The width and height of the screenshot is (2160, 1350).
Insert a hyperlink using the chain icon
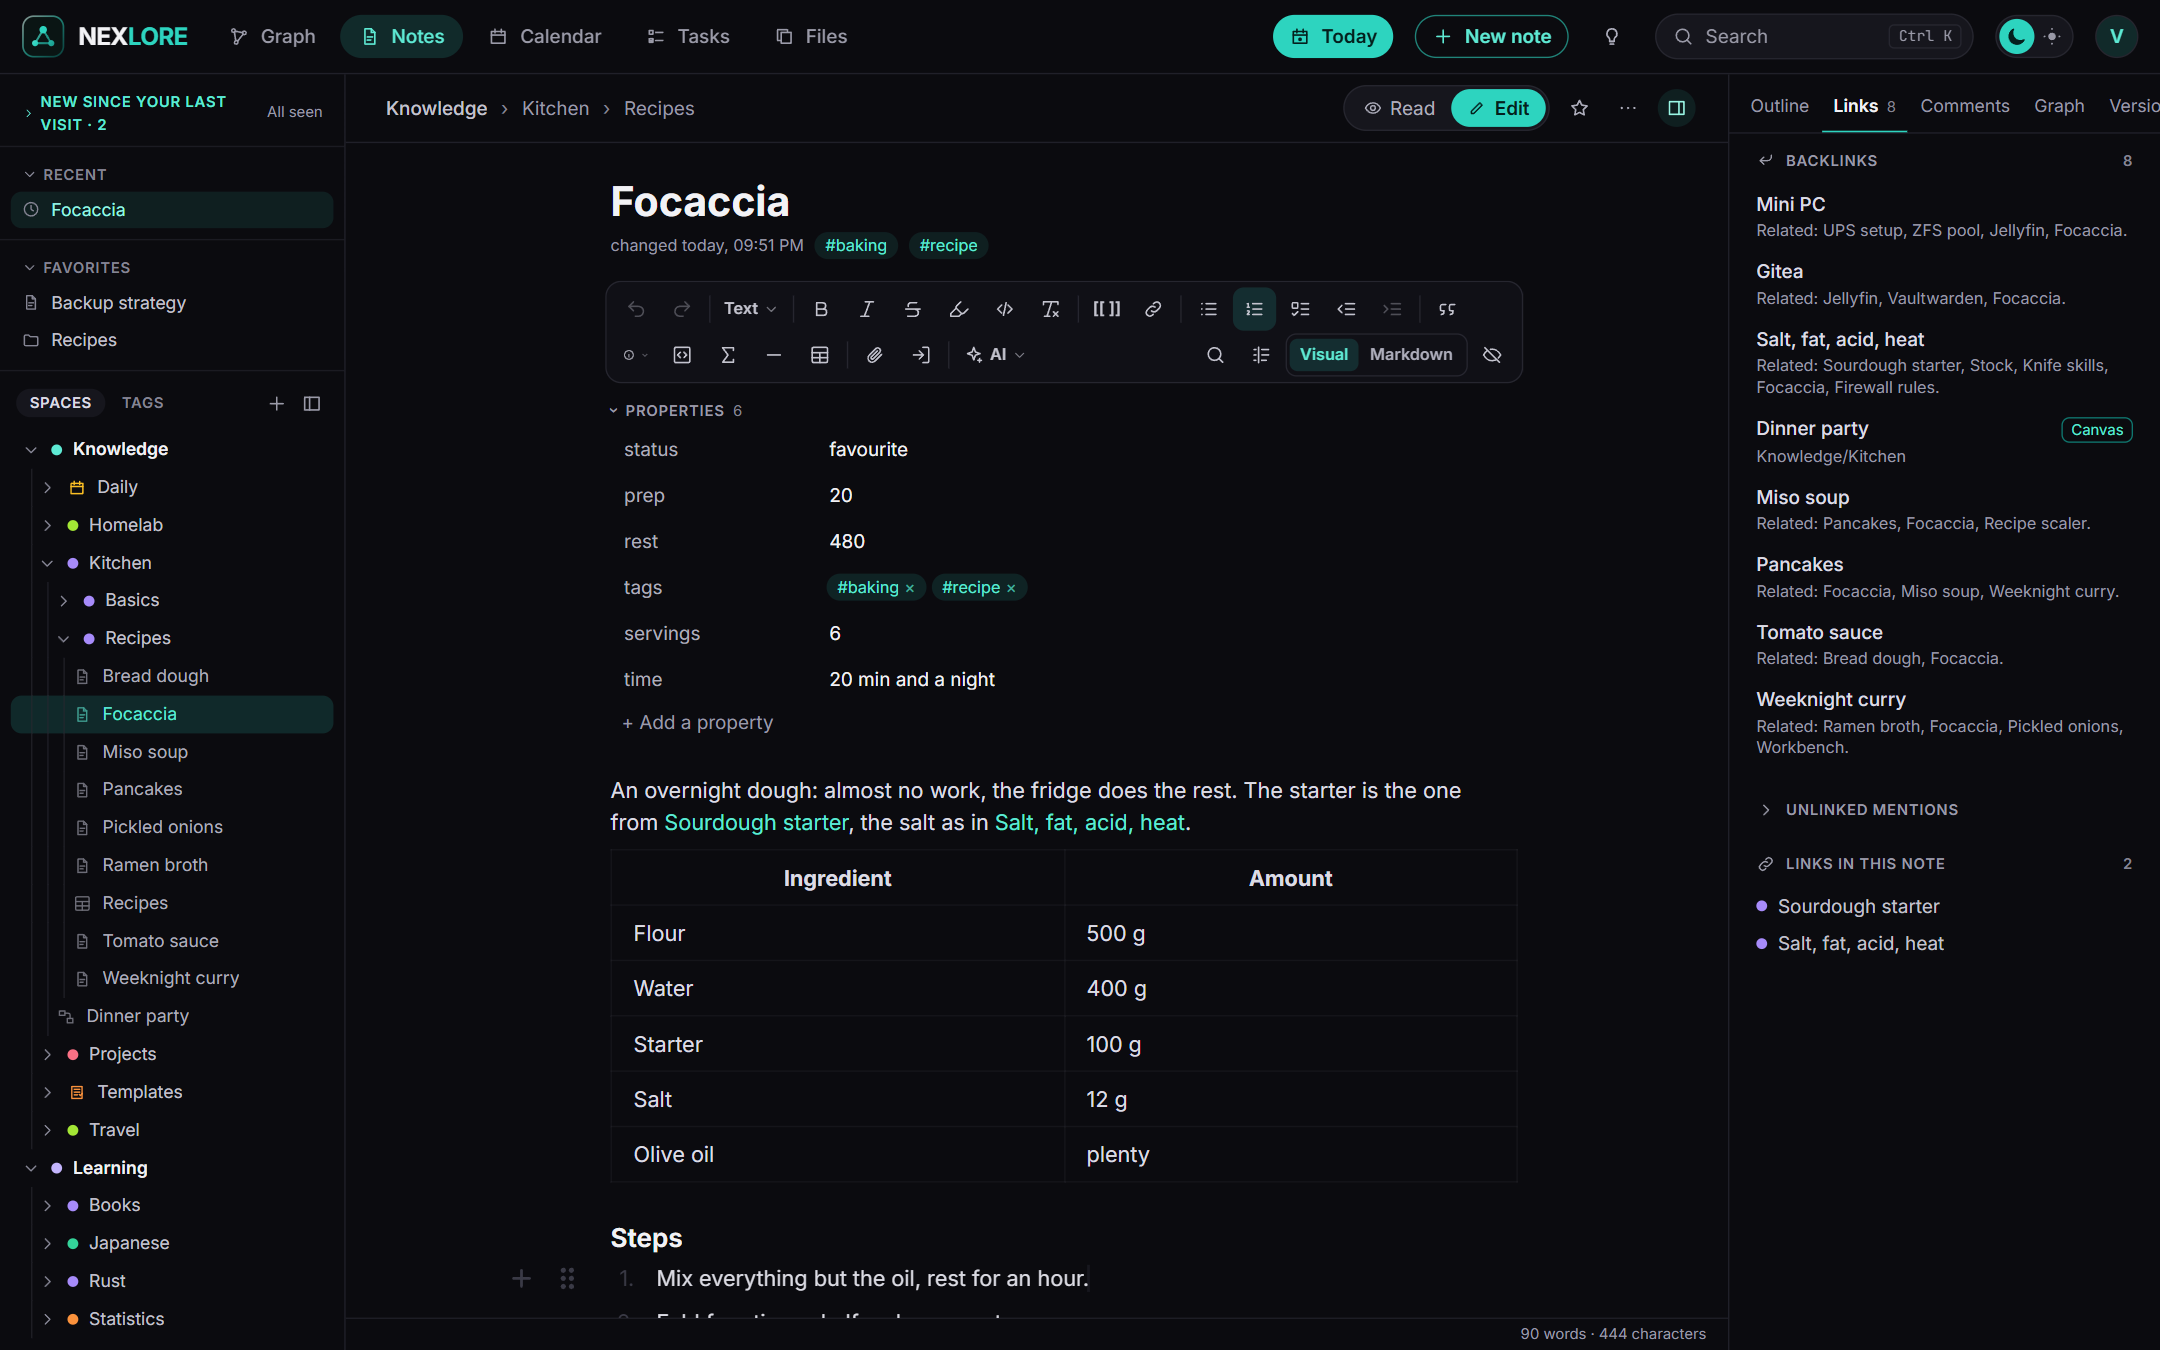(1153, 309)
